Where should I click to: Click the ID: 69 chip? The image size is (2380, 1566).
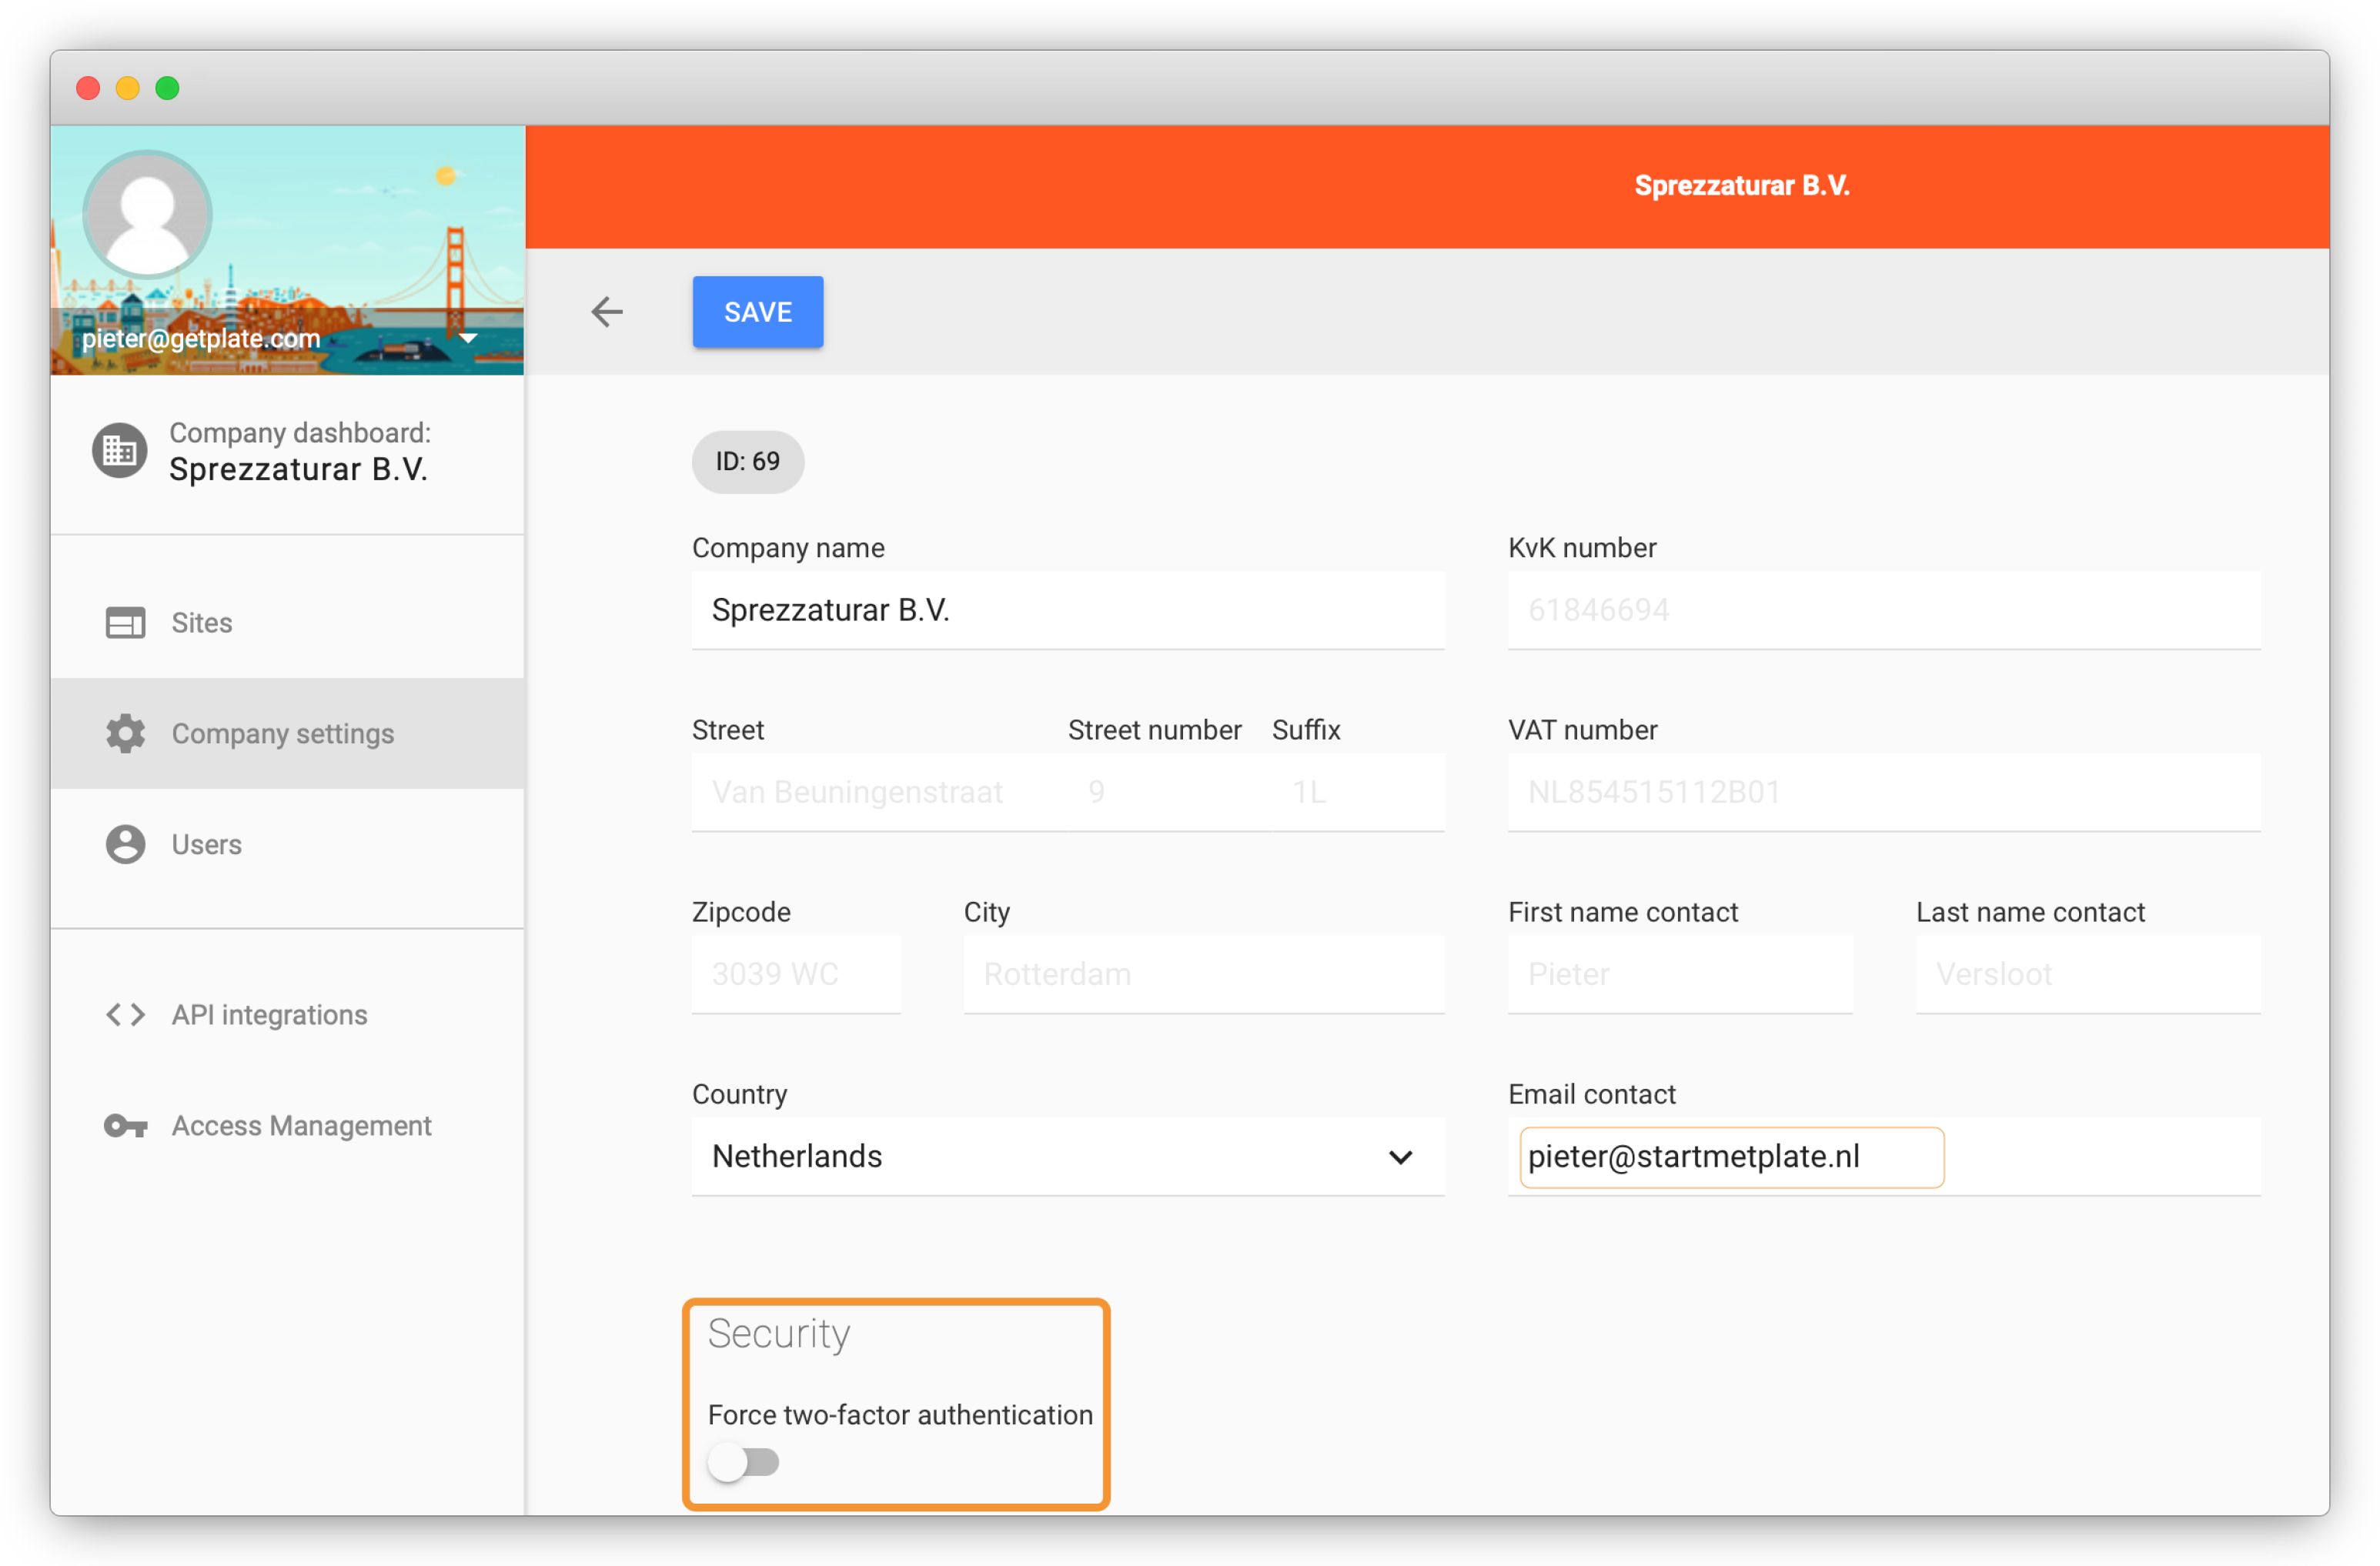tap(748, 462)
